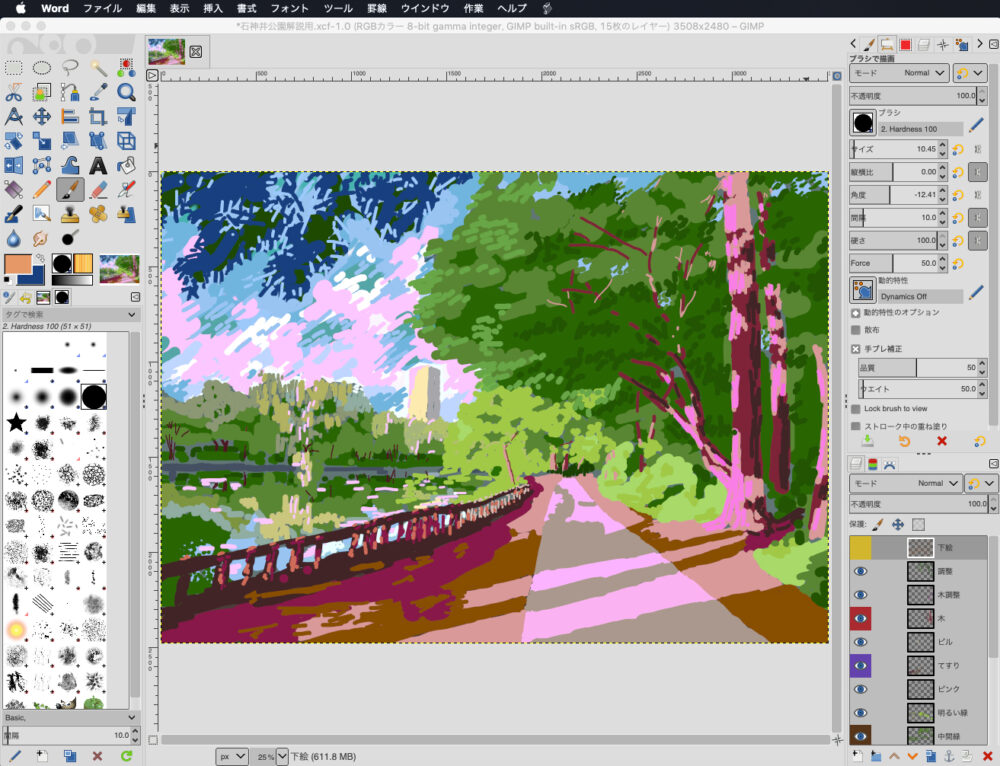The height and width of the screenshot is (766, 1000).
Task: Click the orange foreground color swatch
Action: 19,265
